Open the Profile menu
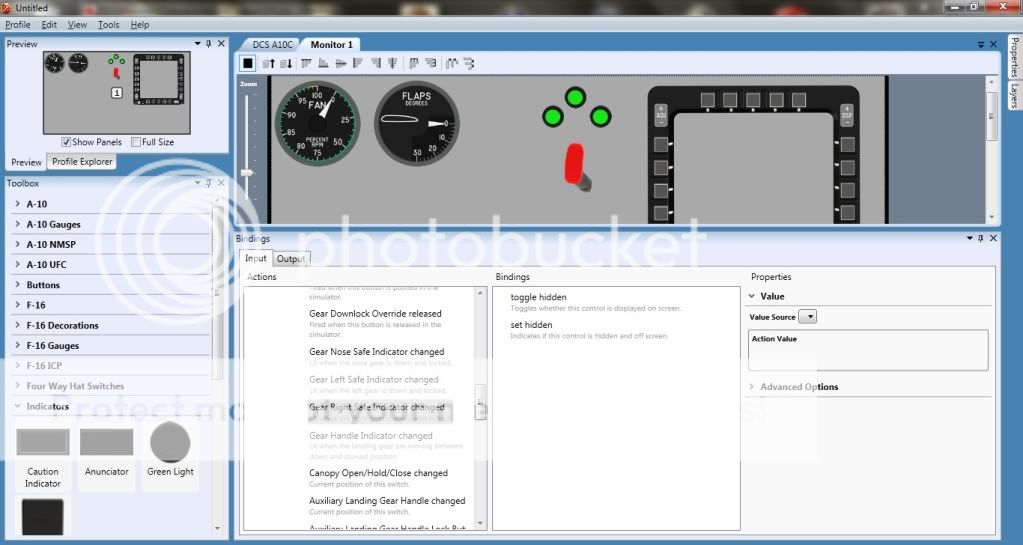 pos(18,24)
